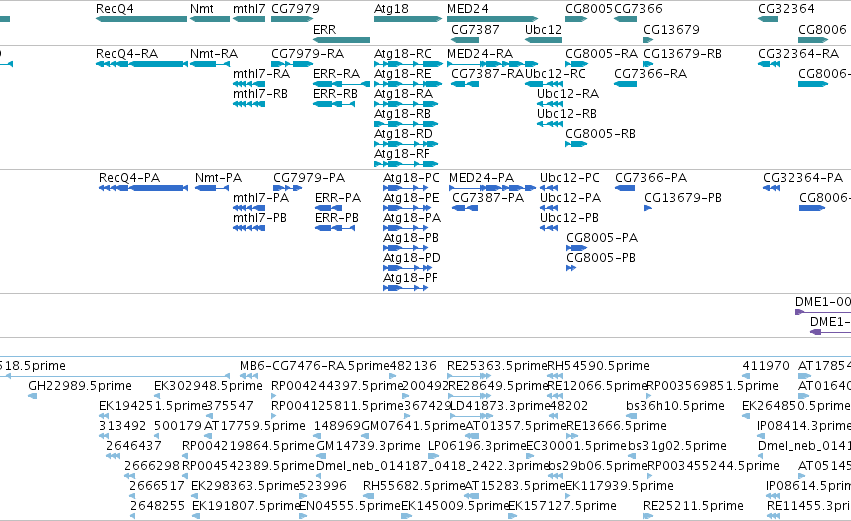Click the mthl7-RA transcript label
851x521 pixels.
coord(262,74)
